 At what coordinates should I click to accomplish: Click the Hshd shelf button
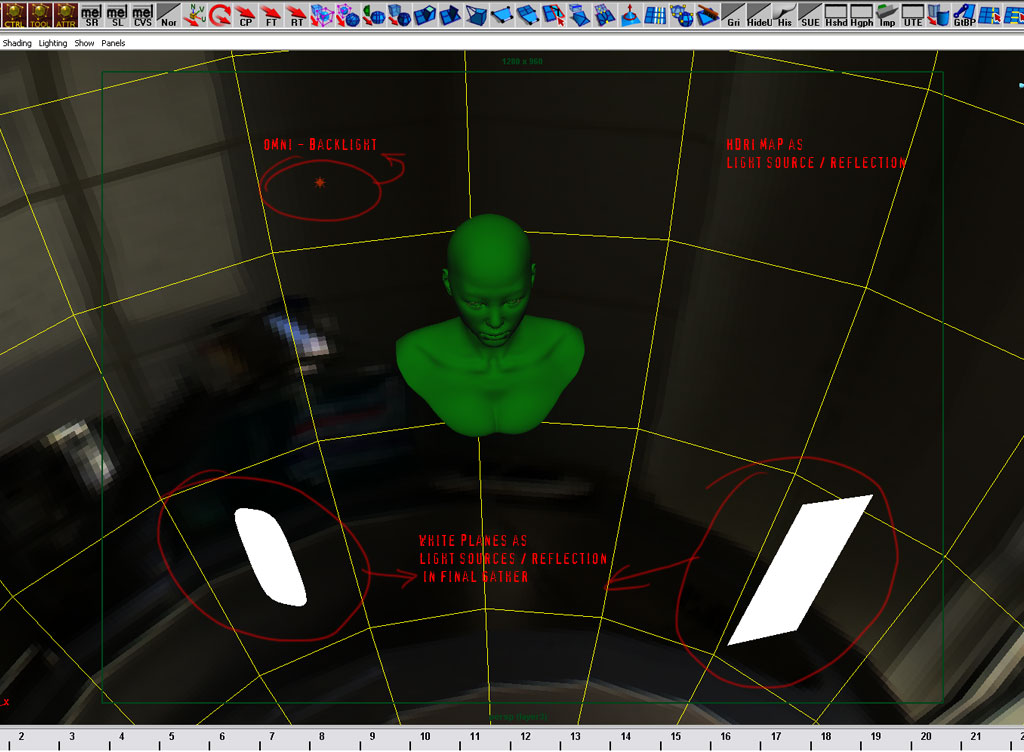836,14
